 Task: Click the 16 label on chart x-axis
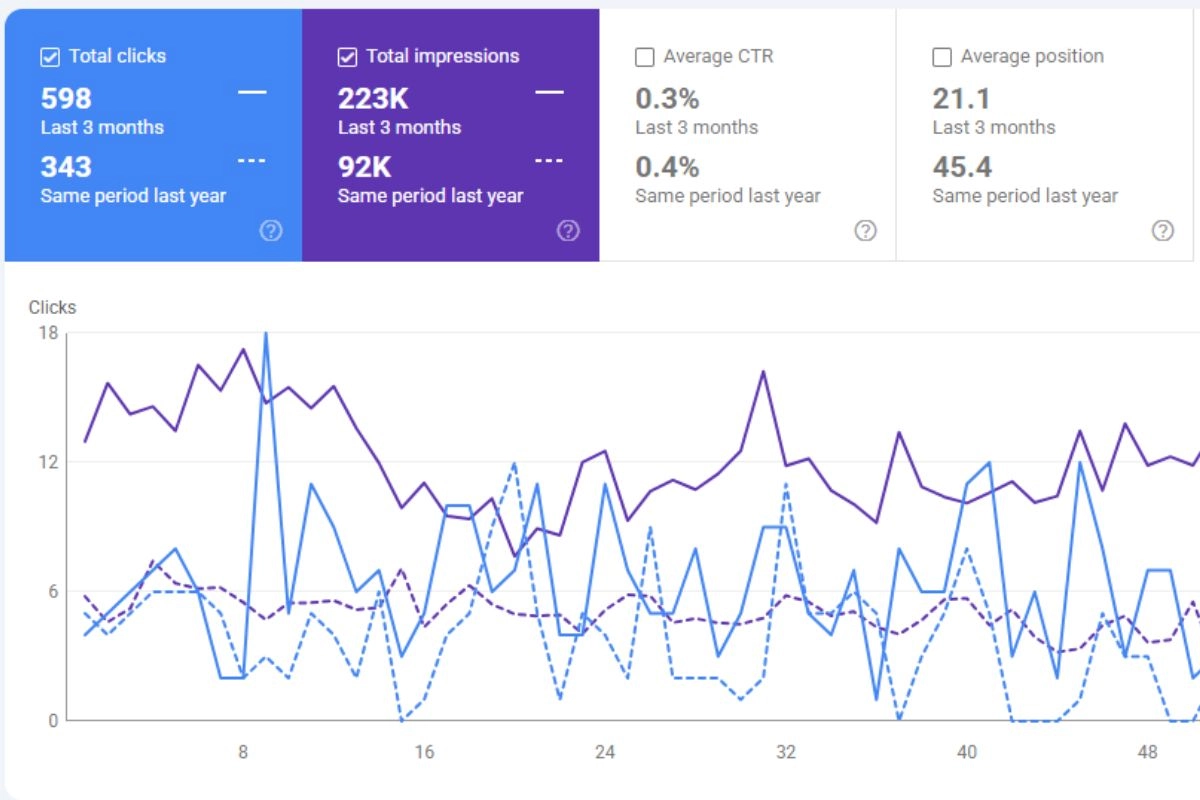tap(424, 752)
